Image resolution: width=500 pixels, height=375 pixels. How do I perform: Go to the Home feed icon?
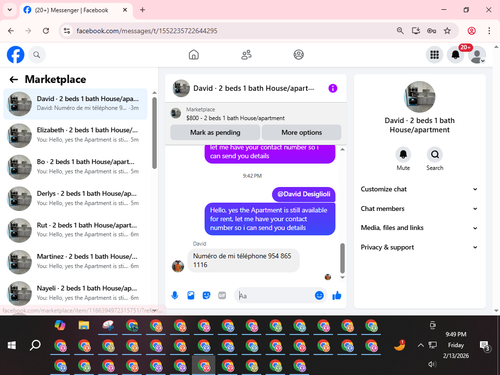coord(194,55)
